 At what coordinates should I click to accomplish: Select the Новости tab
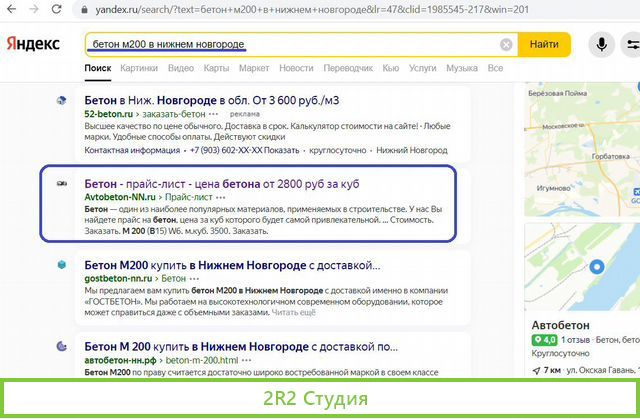(296, 68)
